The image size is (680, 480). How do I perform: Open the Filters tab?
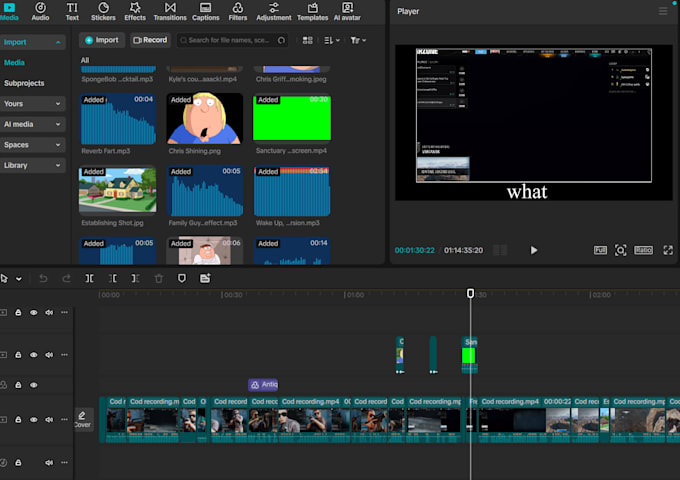tap(238, 12)
